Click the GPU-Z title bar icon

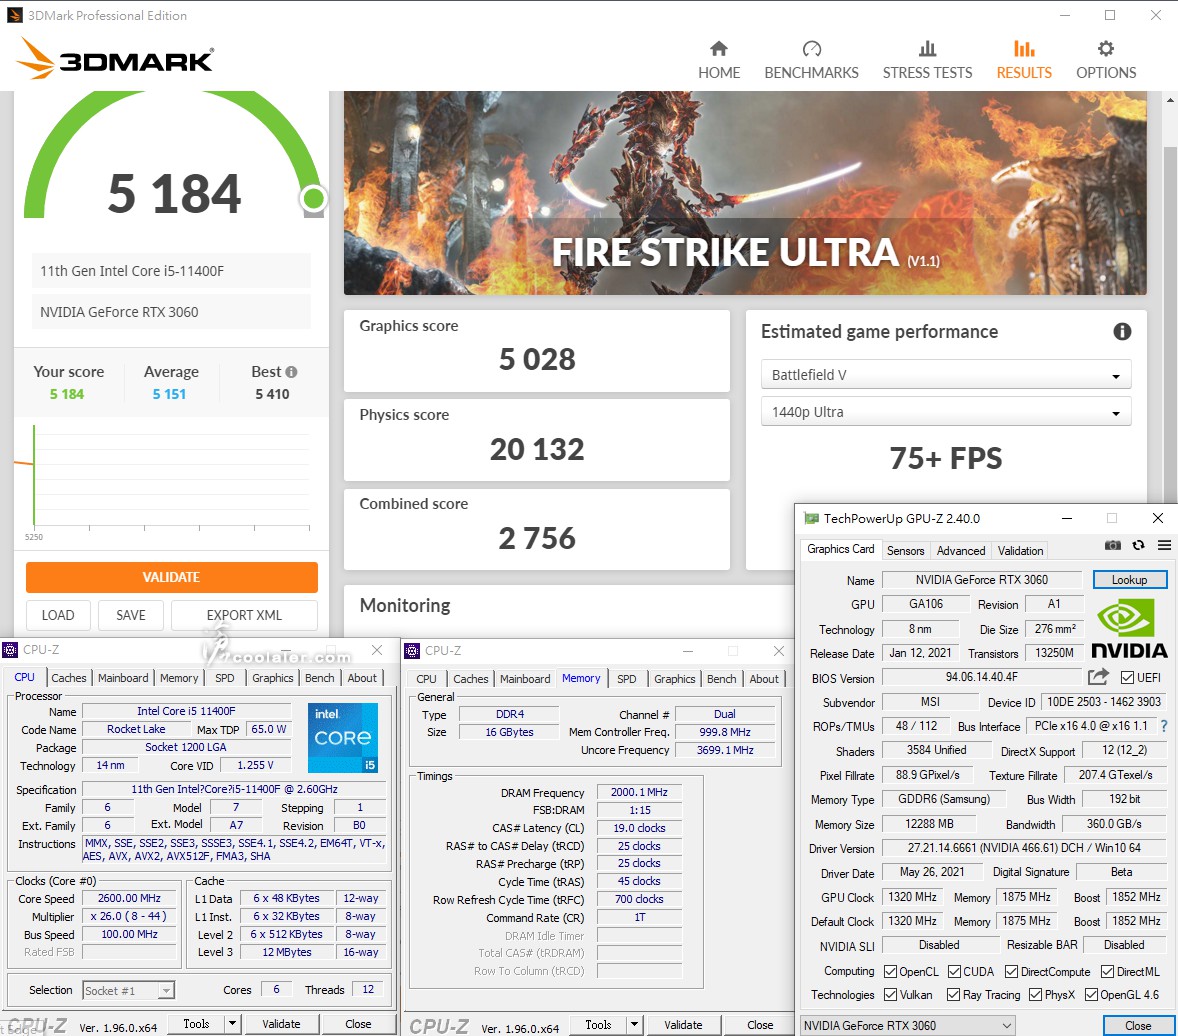[x=811, y=518]
